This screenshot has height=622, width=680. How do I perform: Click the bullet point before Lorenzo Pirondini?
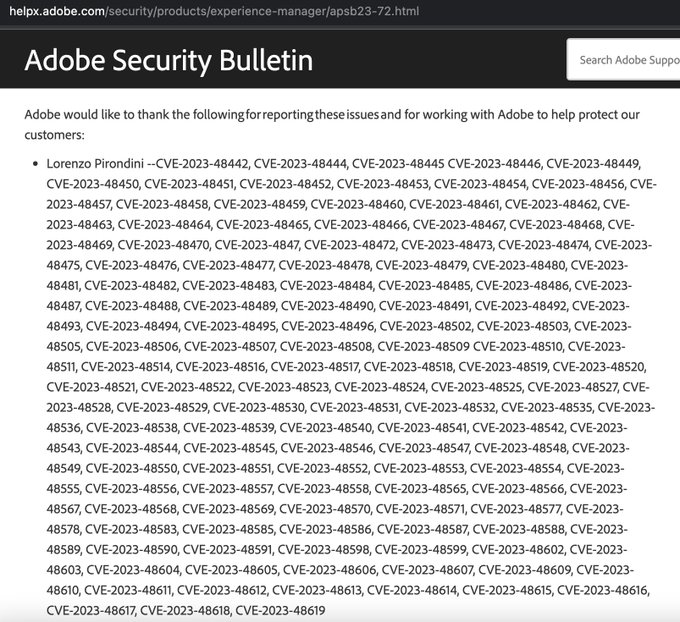(x=36, y=164)
